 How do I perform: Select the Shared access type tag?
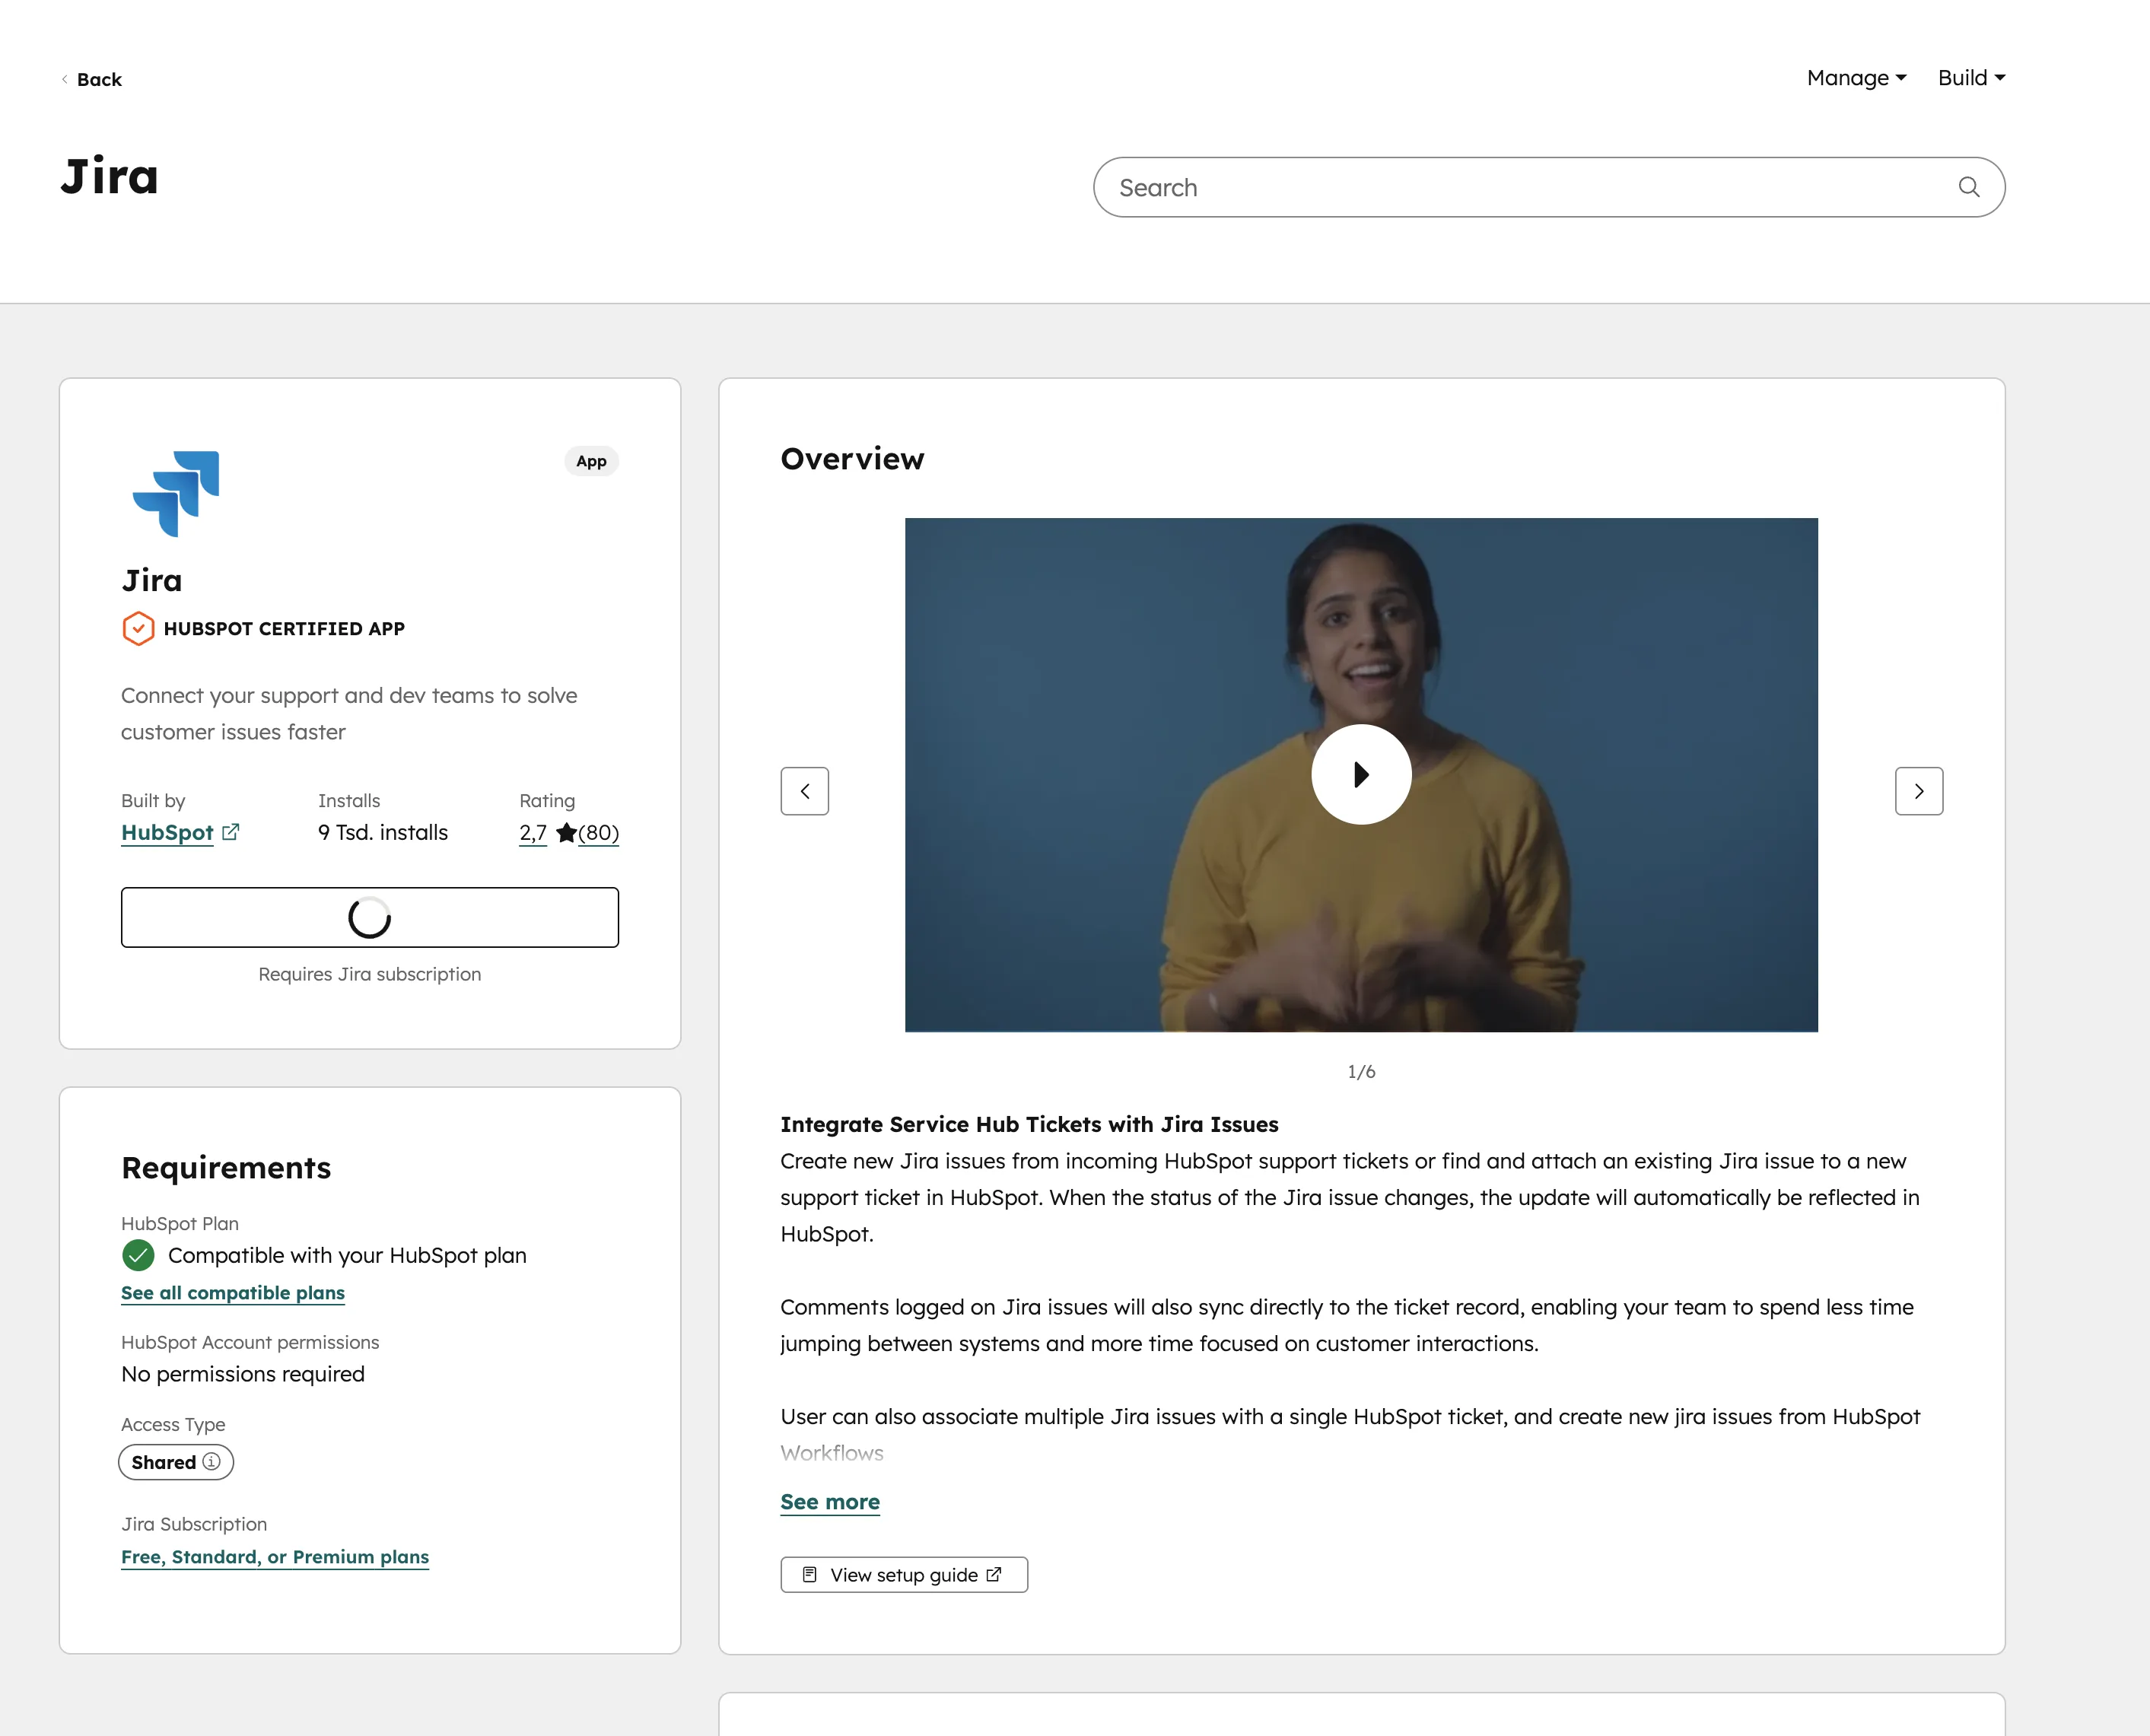176,1462
